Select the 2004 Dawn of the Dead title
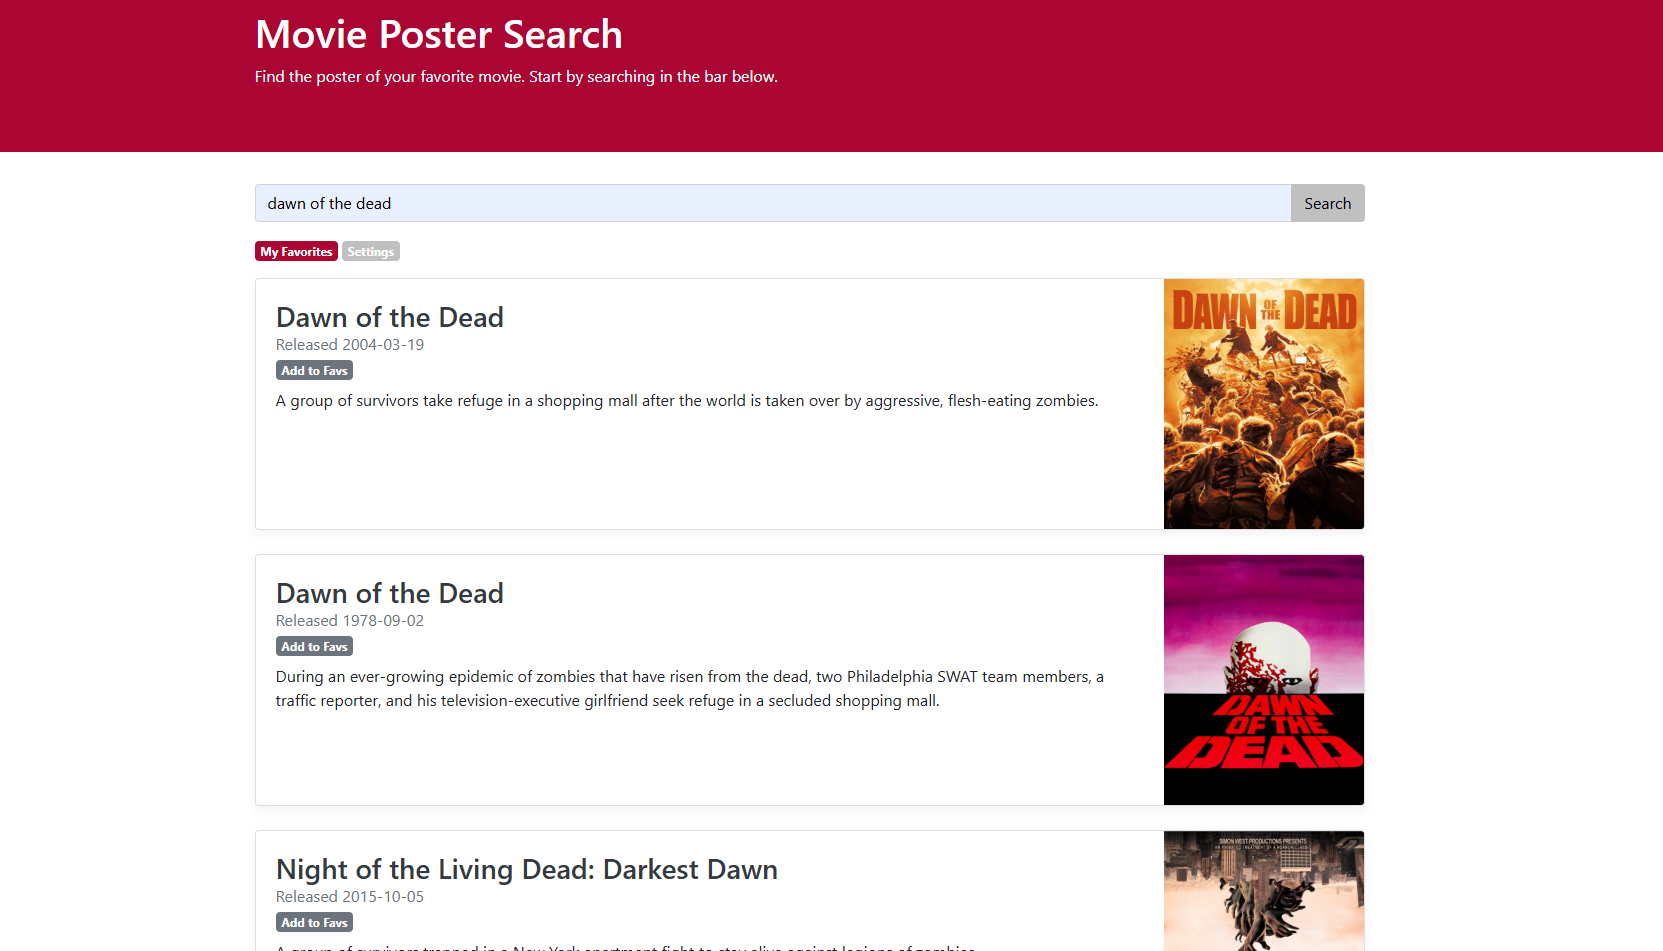The width and height of the screenshot is (1663, 951). (390, 317)
